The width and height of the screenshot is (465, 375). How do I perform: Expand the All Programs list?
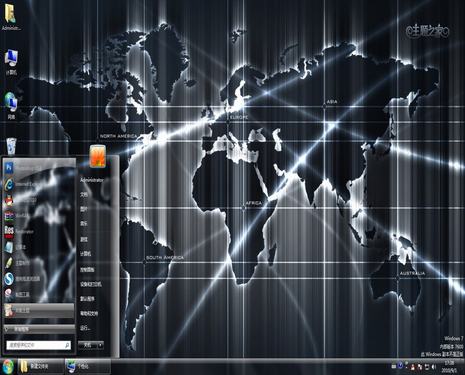(x=39, y=329)
